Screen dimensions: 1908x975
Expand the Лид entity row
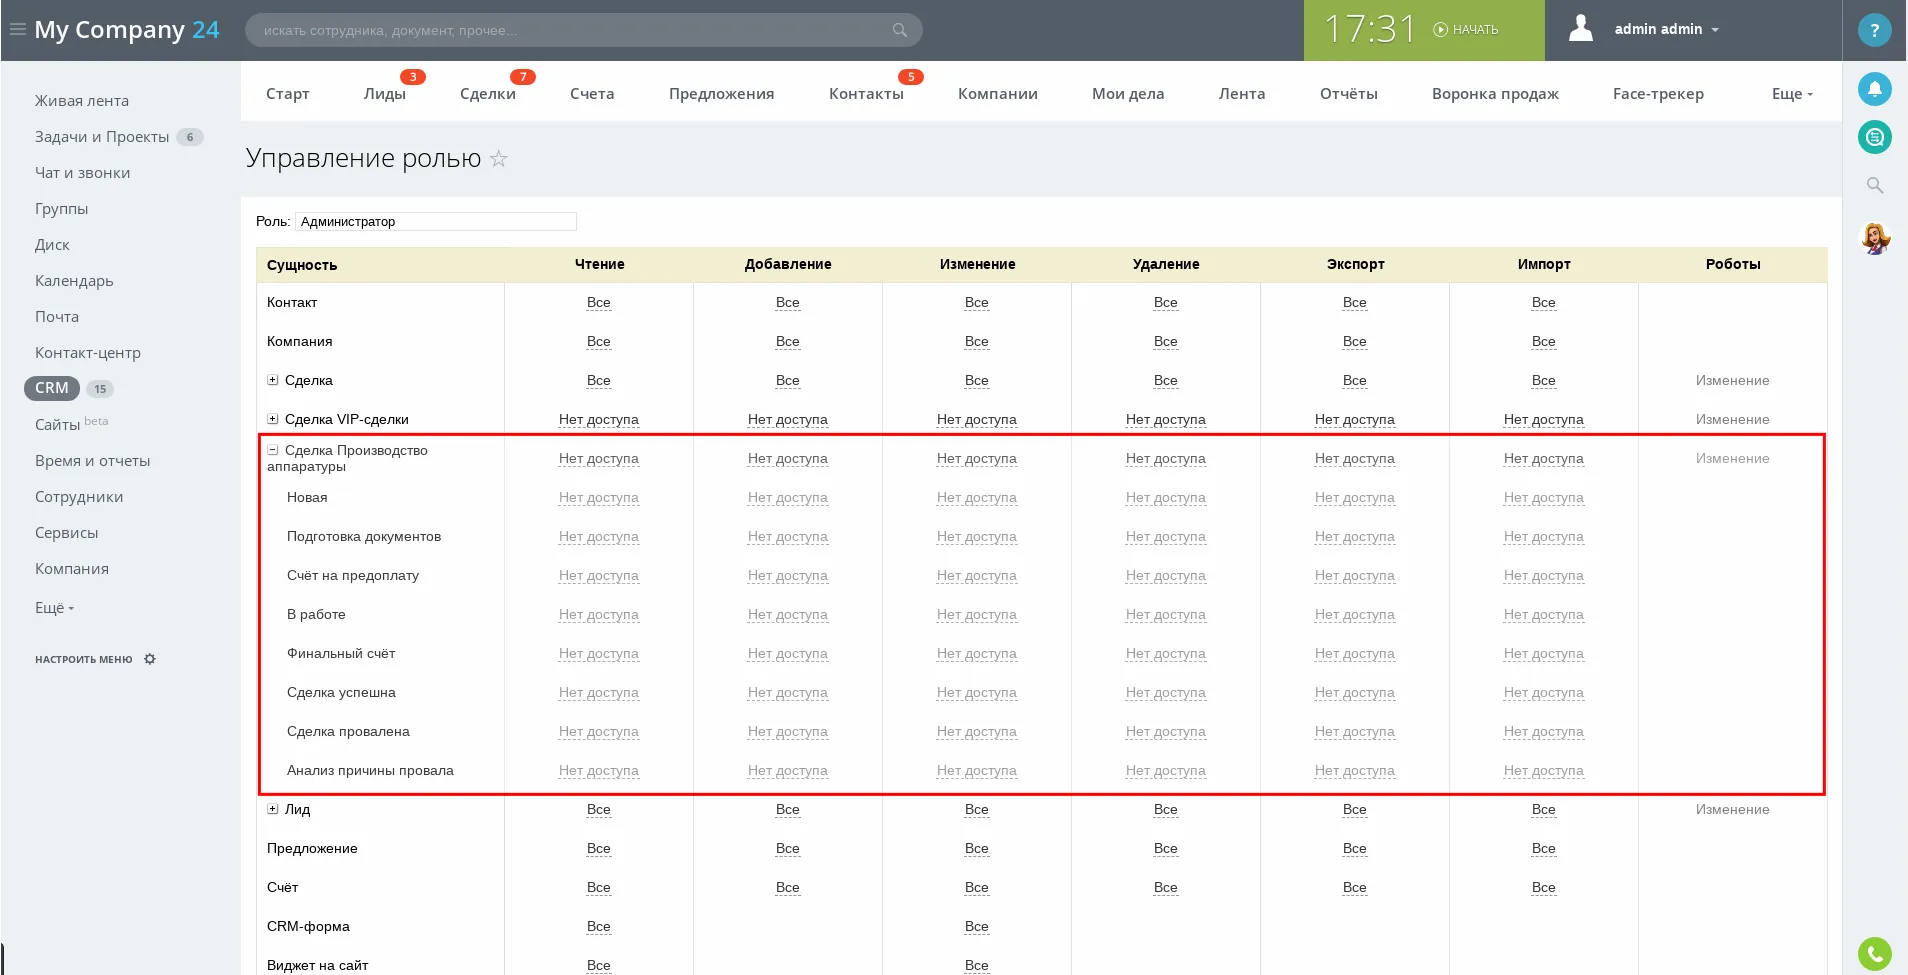[273, 809]
